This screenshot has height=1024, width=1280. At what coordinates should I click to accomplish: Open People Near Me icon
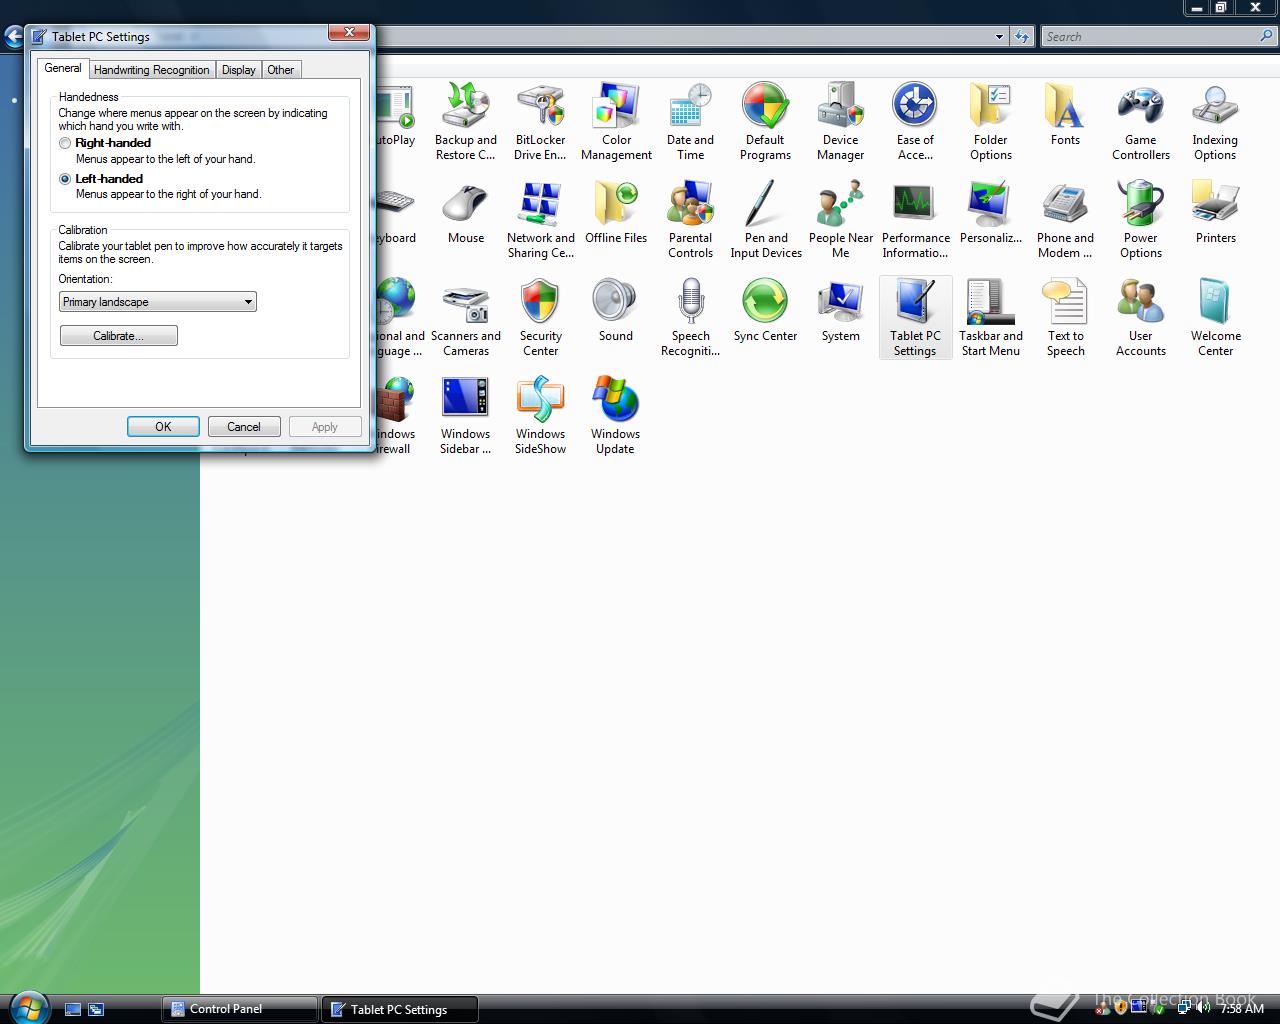[840, 220]
